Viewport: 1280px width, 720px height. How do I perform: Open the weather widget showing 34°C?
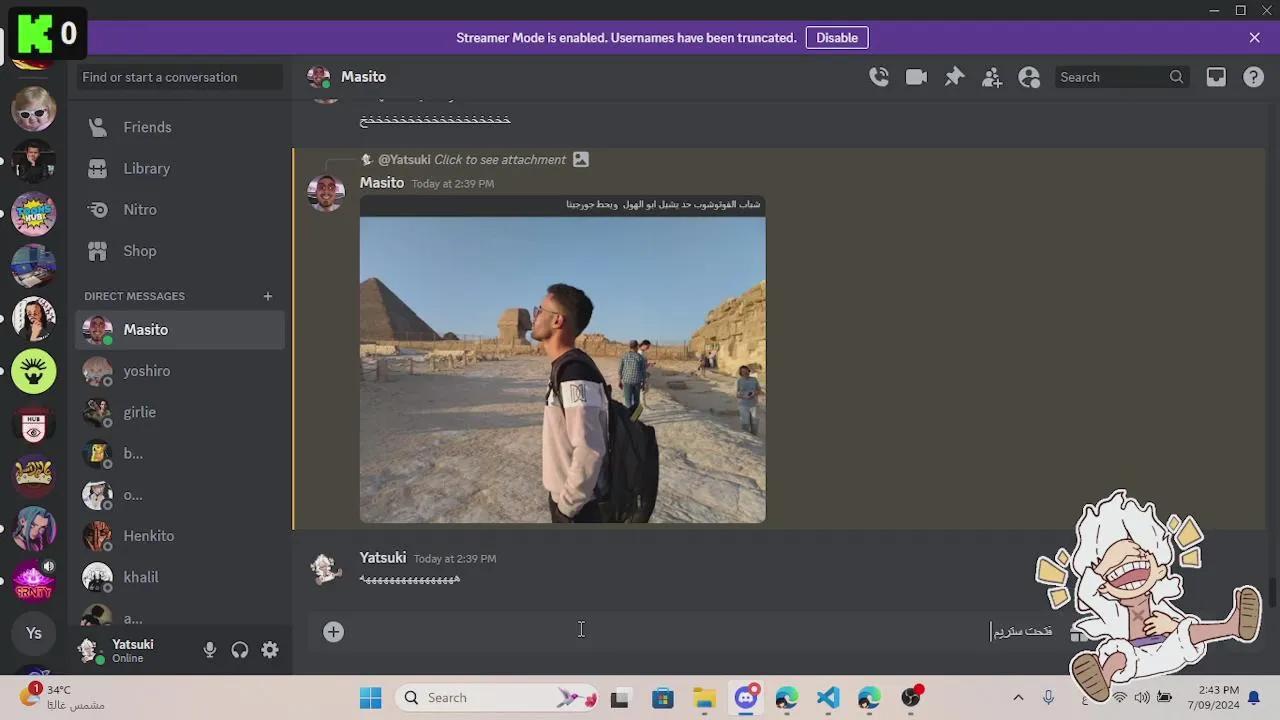[x=62, y=697]
